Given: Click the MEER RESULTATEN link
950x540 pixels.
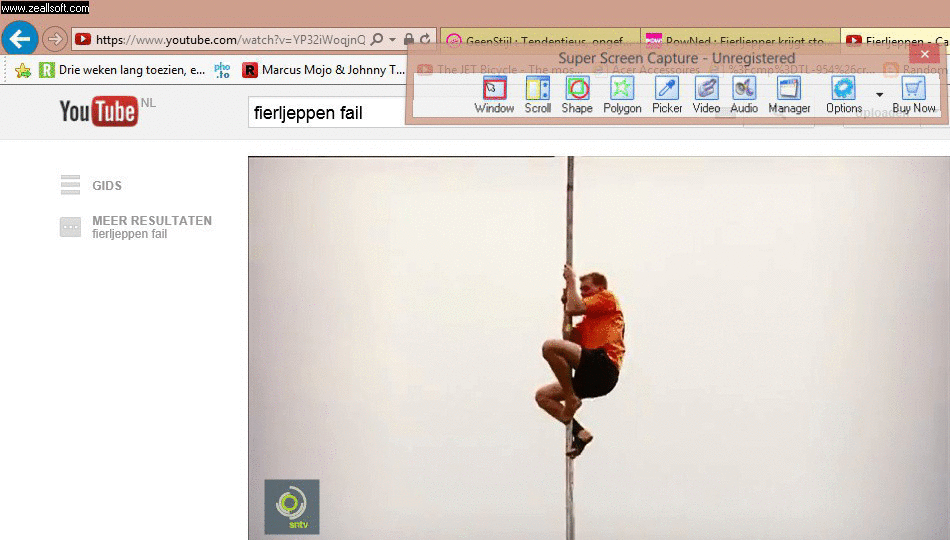Looking at the screenshot, I should tap(151, 221).
